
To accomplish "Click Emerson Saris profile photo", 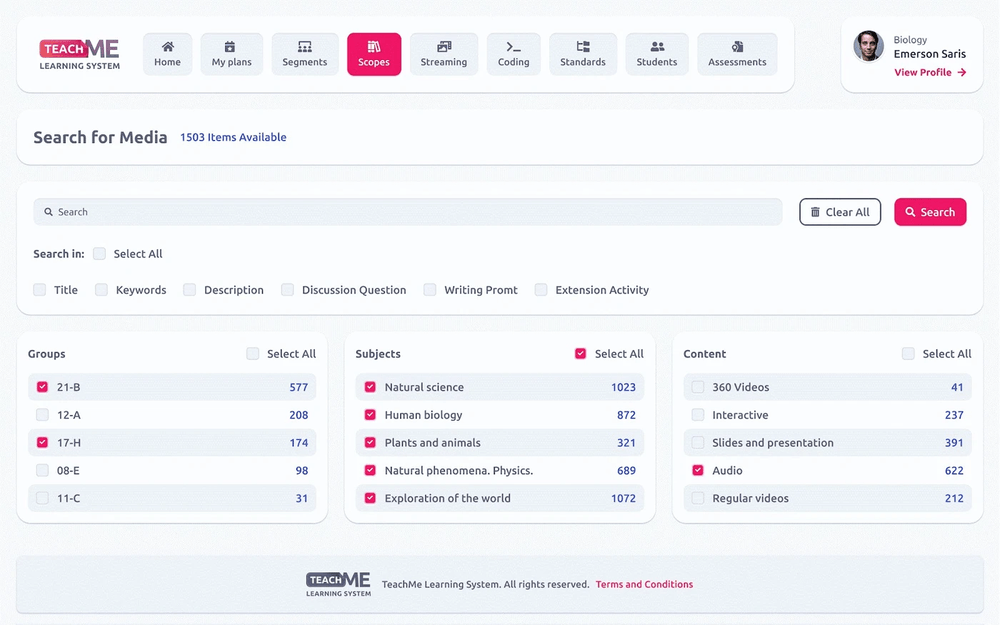I will pos(868,46).
